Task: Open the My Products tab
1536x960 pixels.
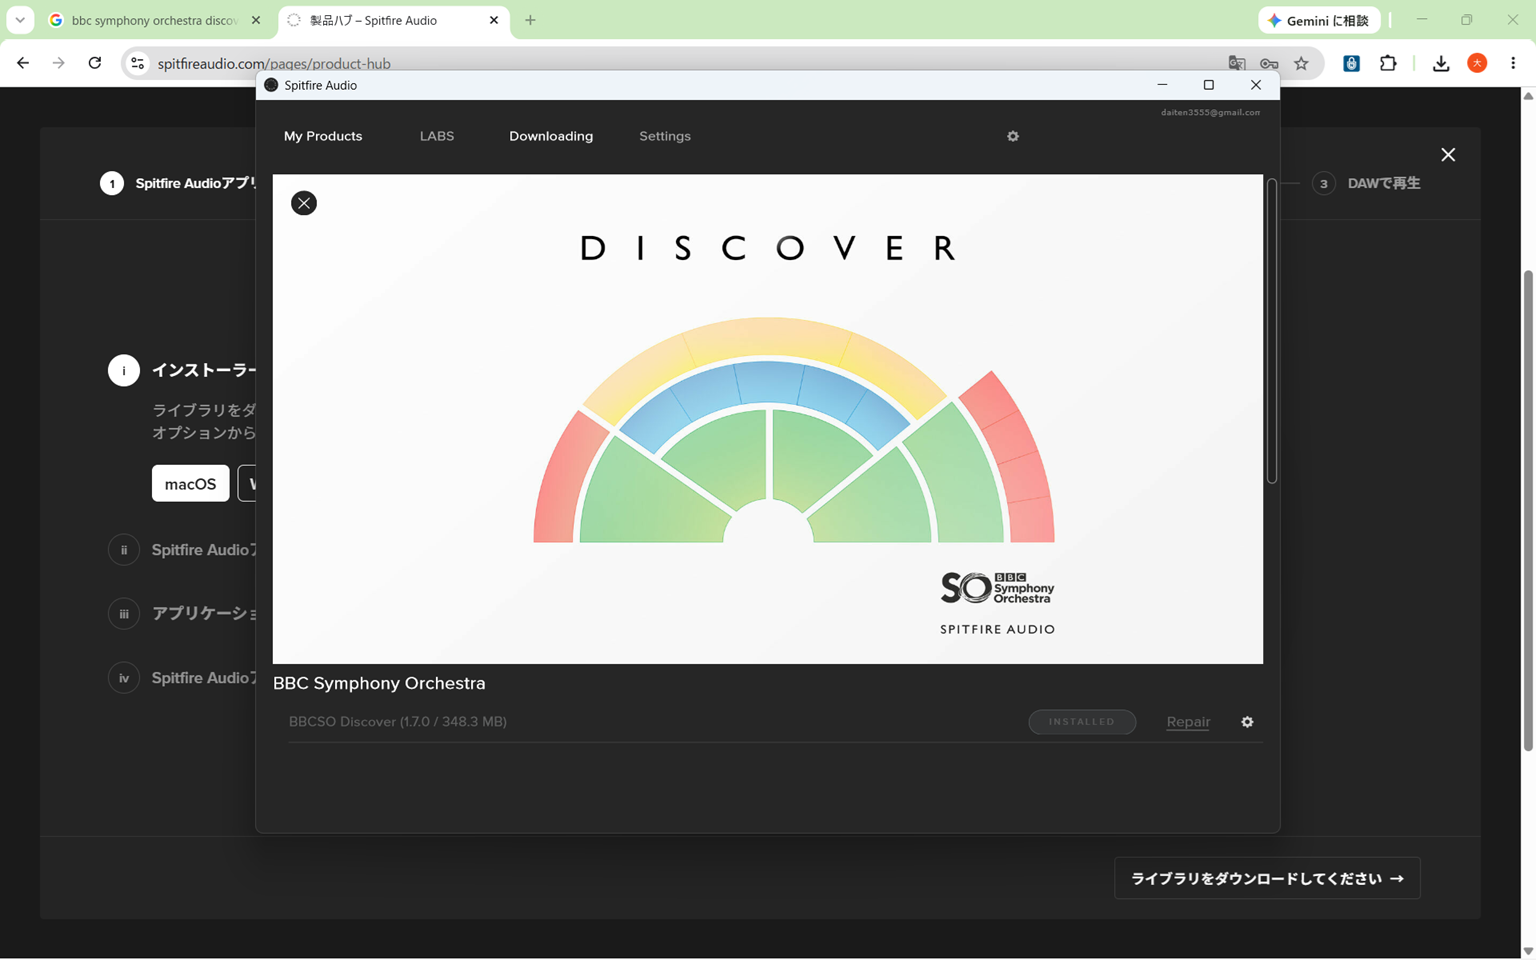Action: (x=323, y=136)
